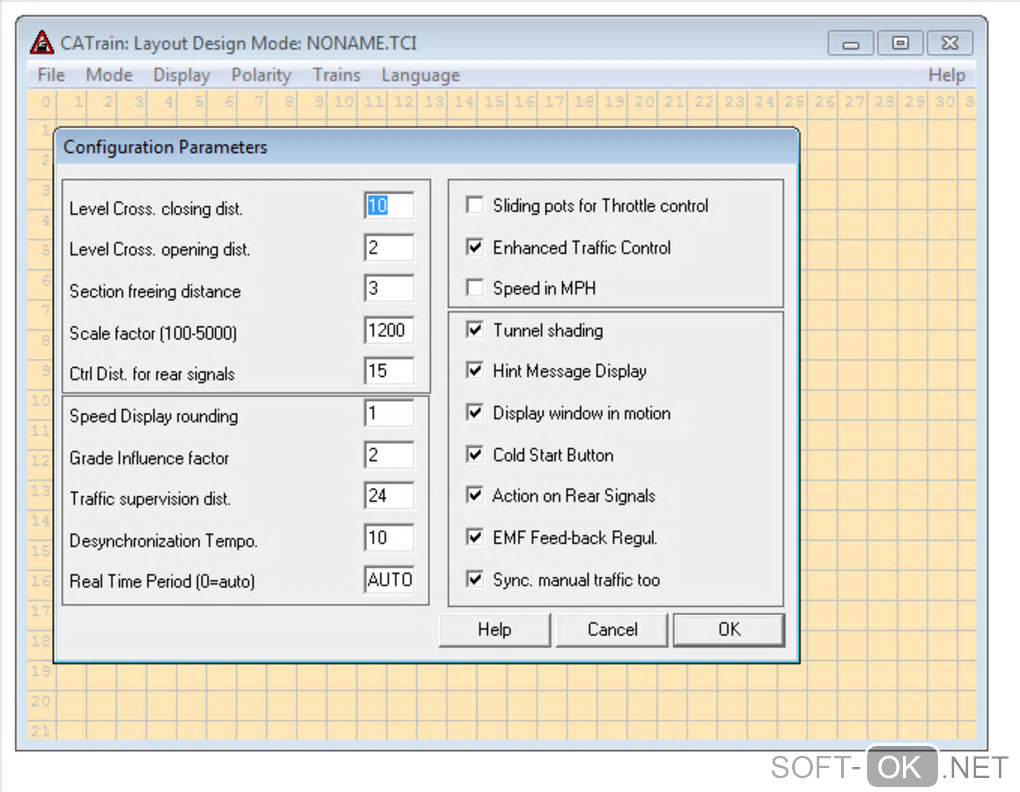
Task: Enable the Speed in MPH option
Action: point(475,288)
